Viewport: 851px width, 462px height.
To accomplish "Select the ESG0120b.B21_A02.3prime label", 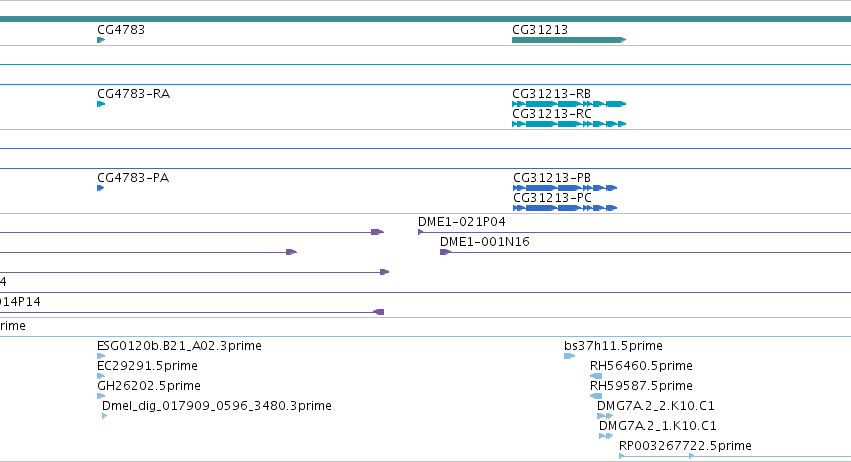I will point(179,346).
